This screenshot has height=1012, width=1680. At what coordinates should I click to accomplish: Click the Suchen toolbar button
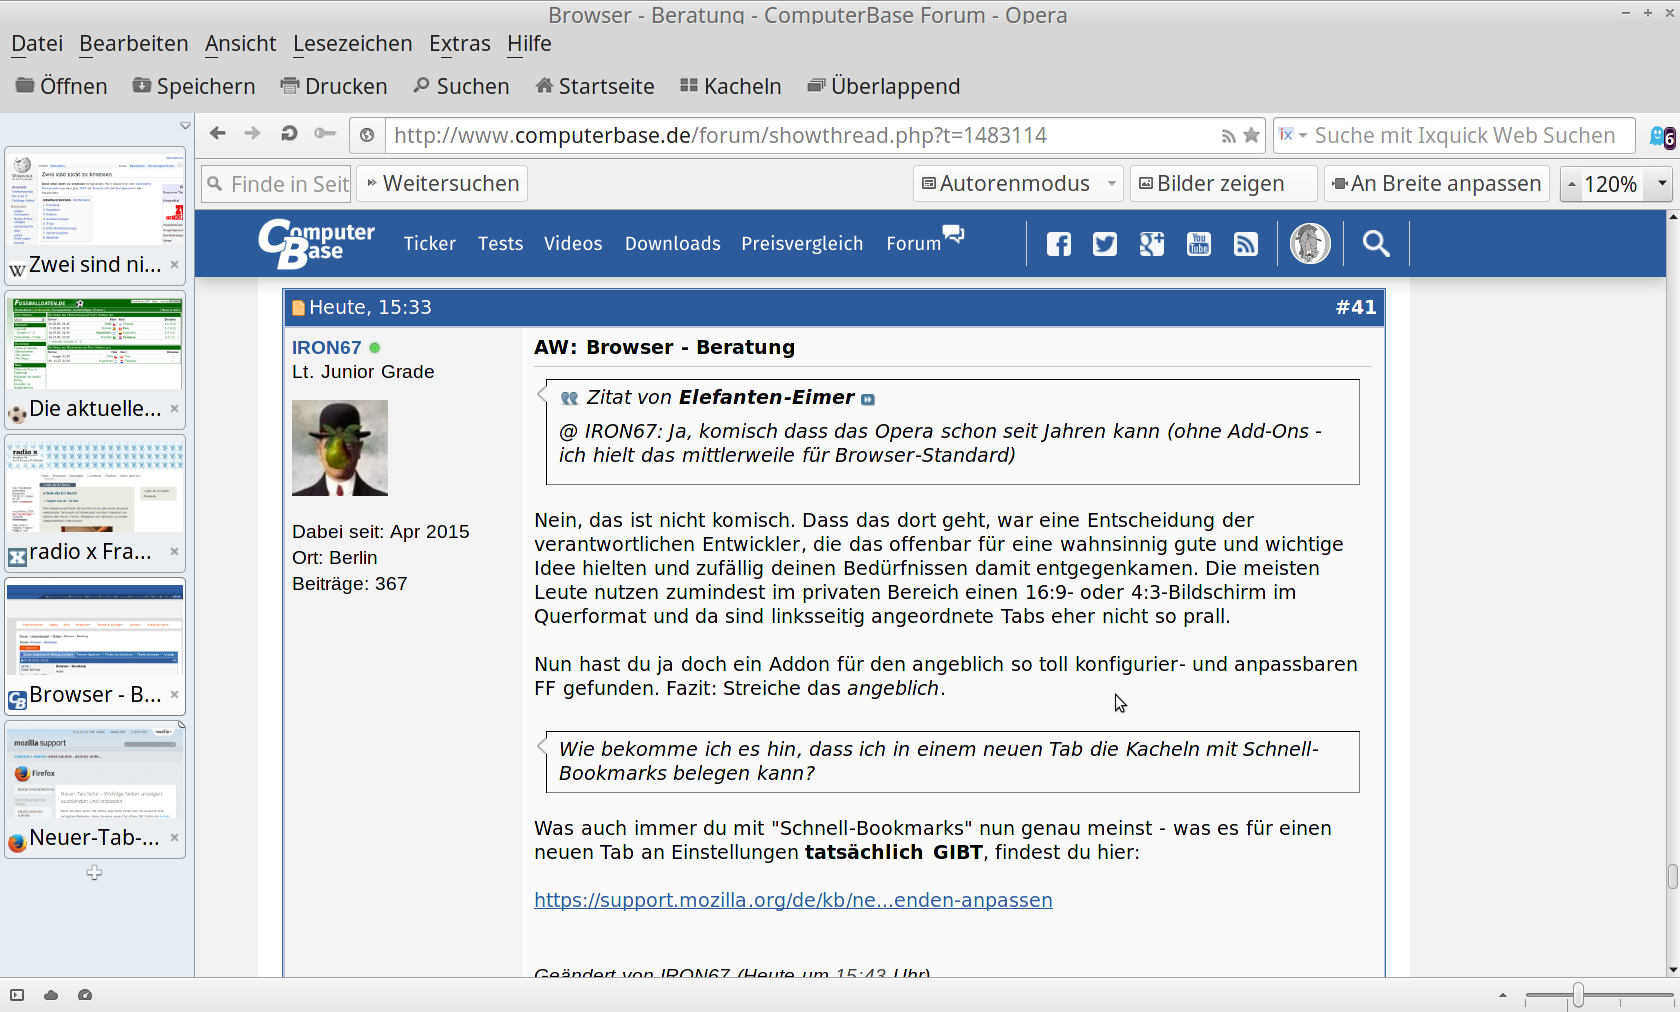461,86
